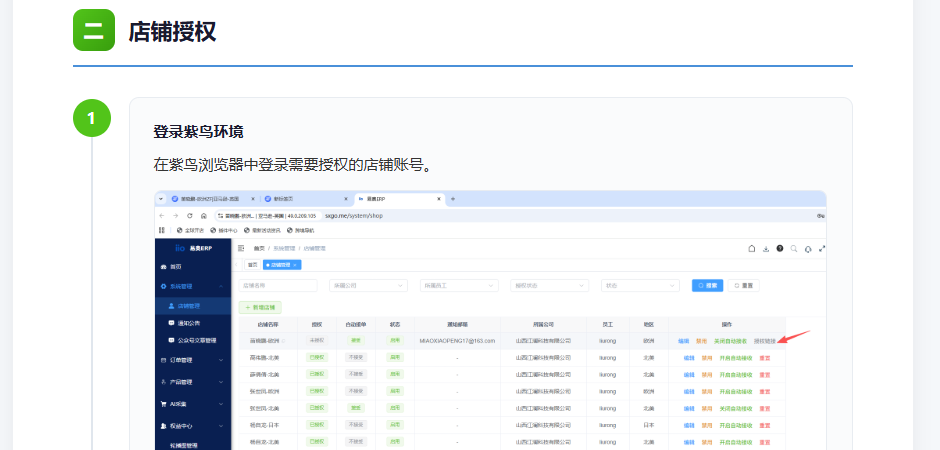Image resolution: width=940 pixels, height=450 pixels.
Task: Close the 易卖ERP browser tab
Action: pos(439,199)
